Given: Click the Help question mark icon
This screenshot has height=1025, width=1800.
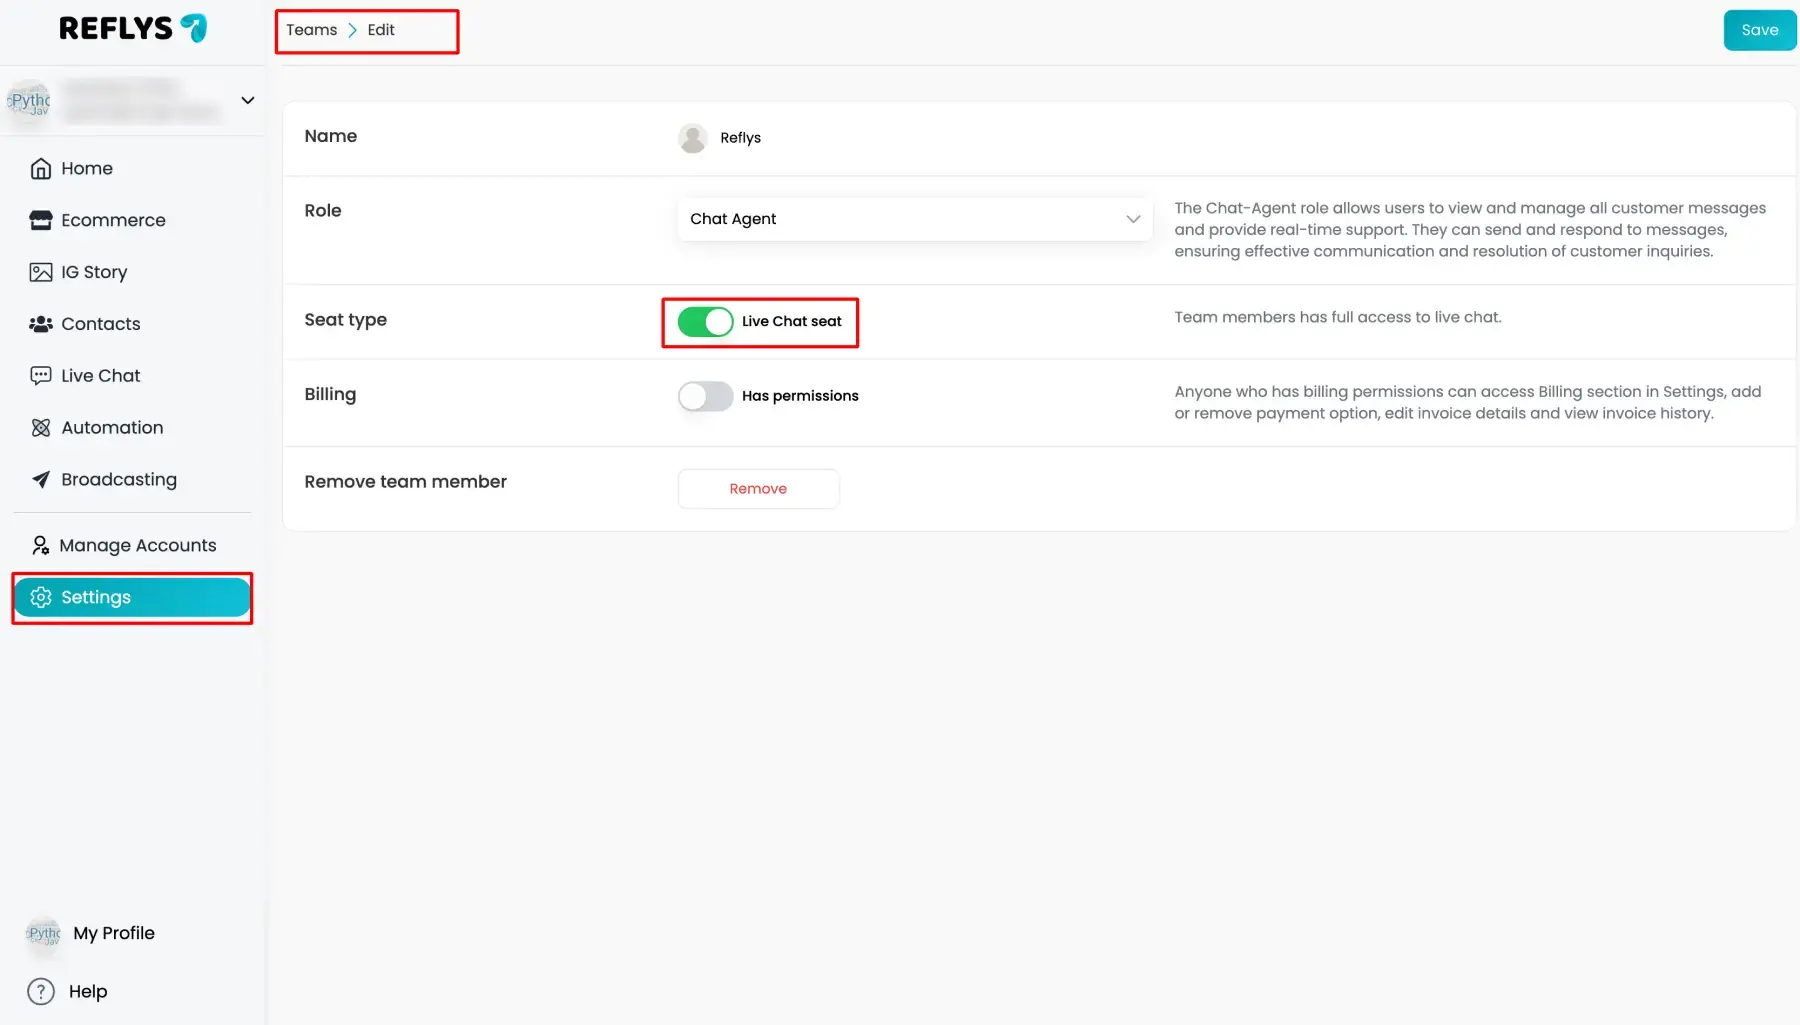Looking at the screenshot, I should pyautogui.click(x=40, y=991).
